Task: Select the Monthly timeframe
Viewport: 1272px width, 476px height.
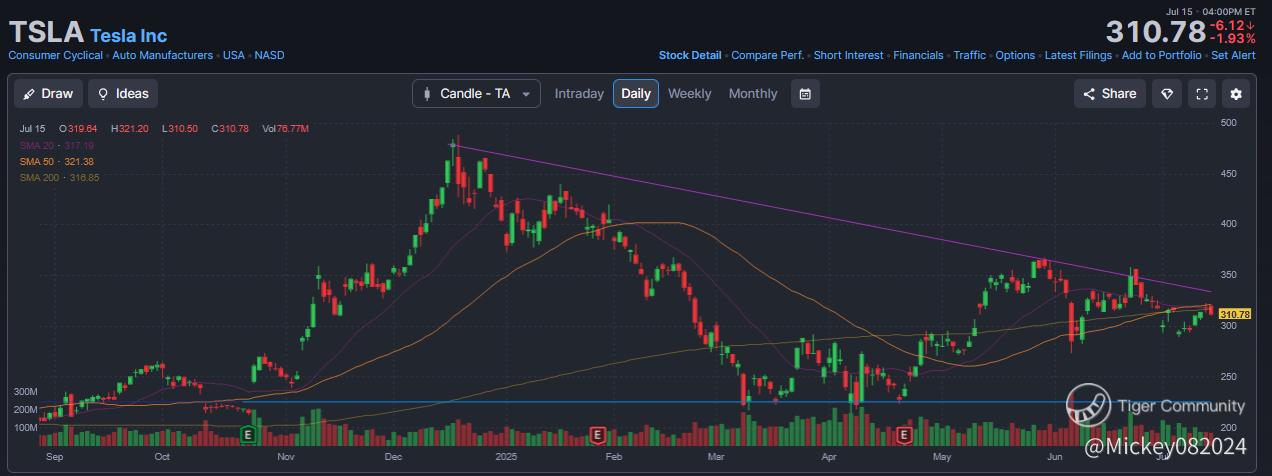Action: pyautogui.click(x=752, y=94)
